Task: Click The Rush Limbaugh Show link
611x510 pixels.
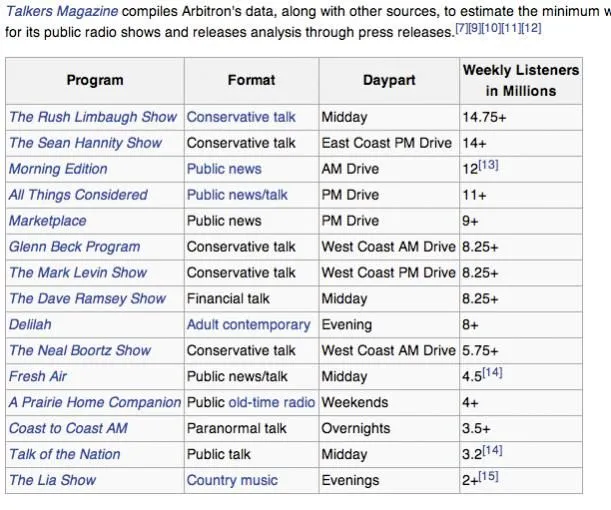Action: (93, 117)
